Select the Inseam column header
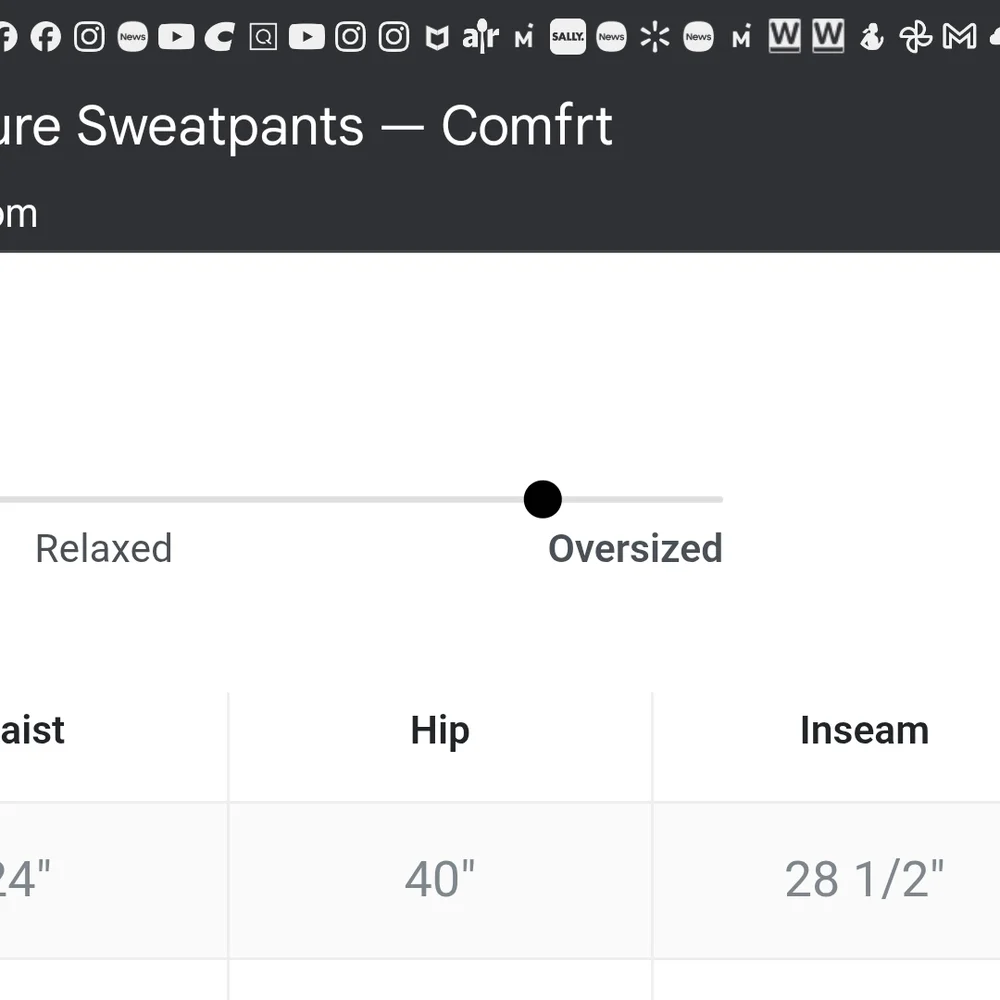1000x1000 pixels. 864,731
